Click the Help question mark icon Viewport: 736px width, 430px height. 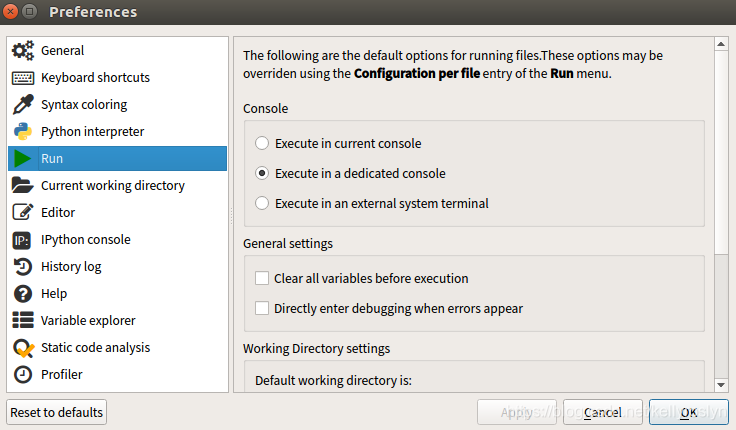(22, 294)
